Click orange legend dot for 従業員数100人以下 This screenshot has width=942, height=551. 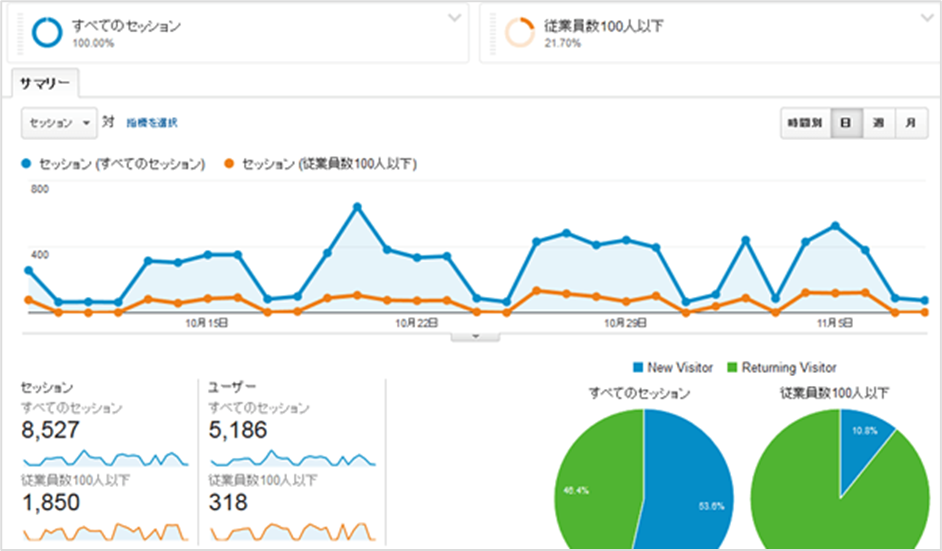229,163
